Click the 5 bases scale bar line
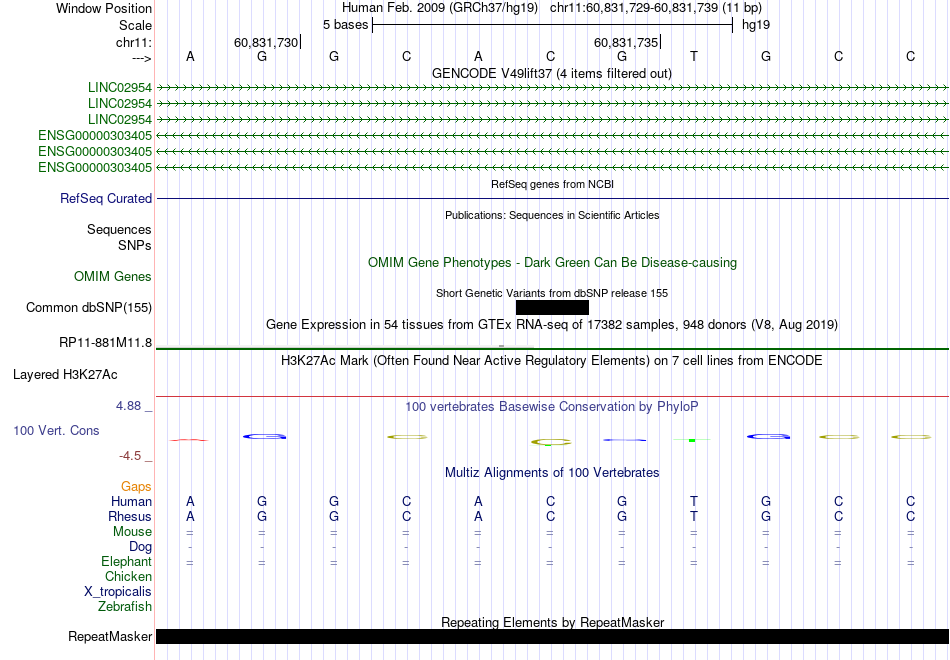950x660 pixels. 552,25
